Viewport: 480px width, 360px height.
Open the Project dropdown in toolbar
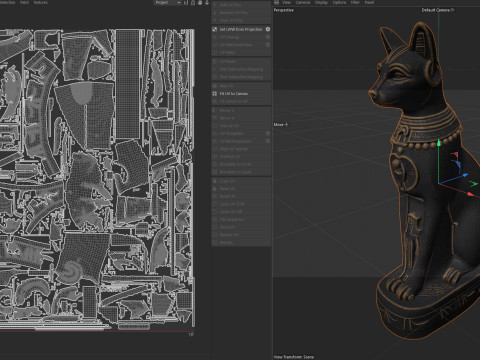tap(168, 3)
